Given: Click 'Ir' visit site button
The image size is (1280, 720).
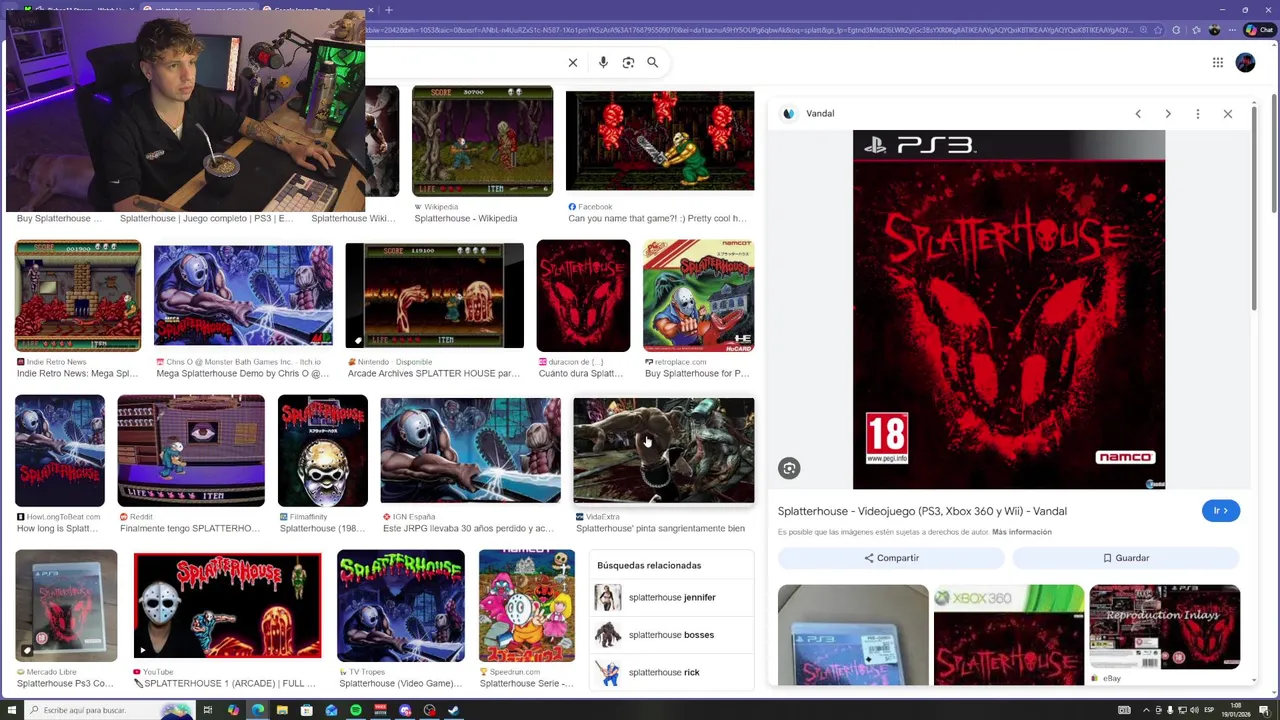Looking at the screenshot, I should 1221,511.
